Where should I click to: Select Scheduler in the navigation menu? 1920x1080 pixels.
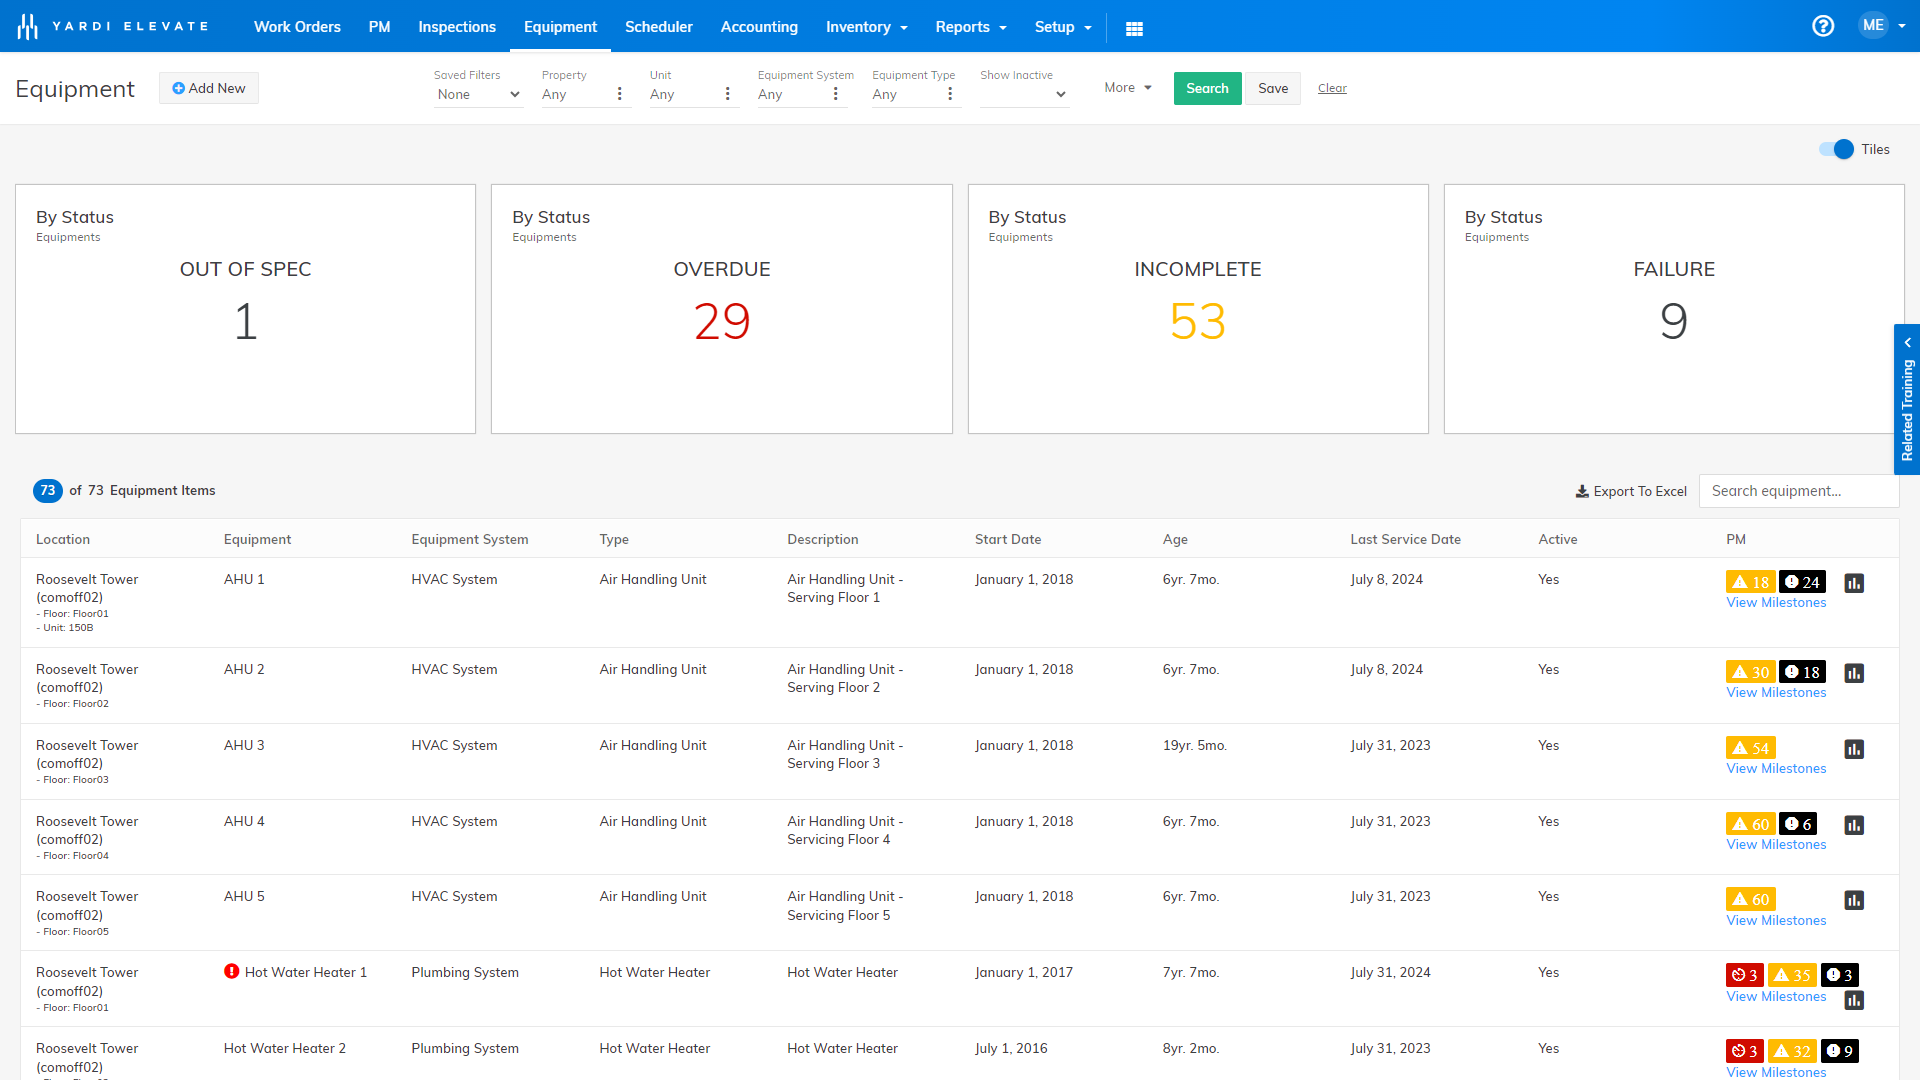[658, 27]
